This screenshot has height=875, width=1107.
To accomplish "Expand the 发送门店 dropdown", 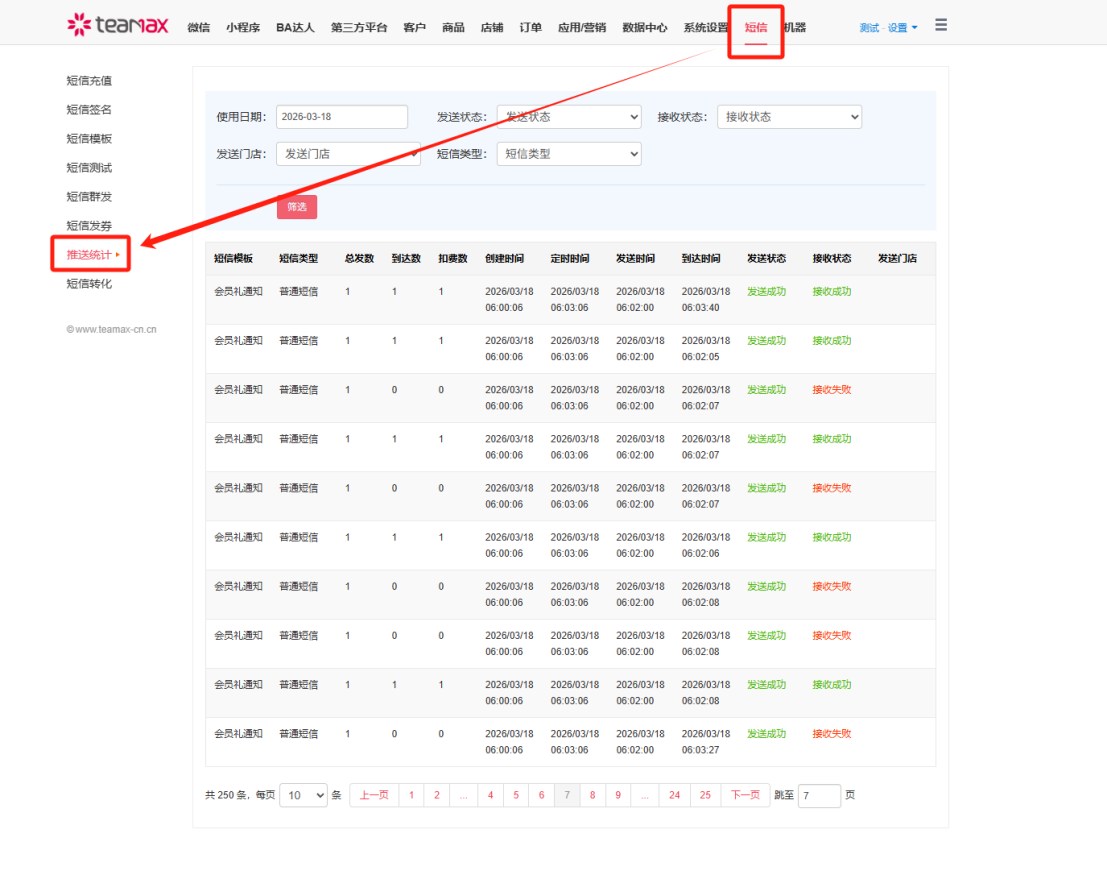I will [348, 154].
